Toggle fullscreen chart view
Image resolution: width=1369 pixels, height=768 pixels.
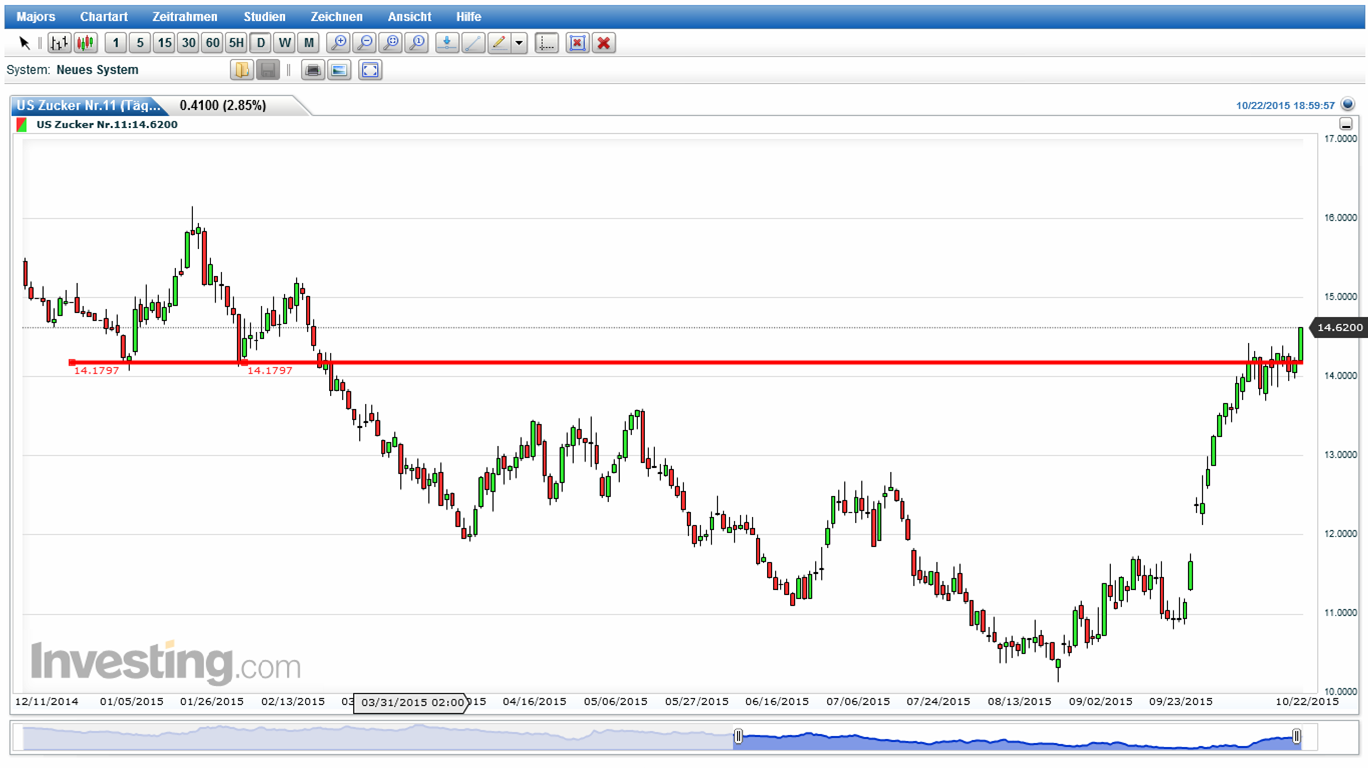[370, 70]
